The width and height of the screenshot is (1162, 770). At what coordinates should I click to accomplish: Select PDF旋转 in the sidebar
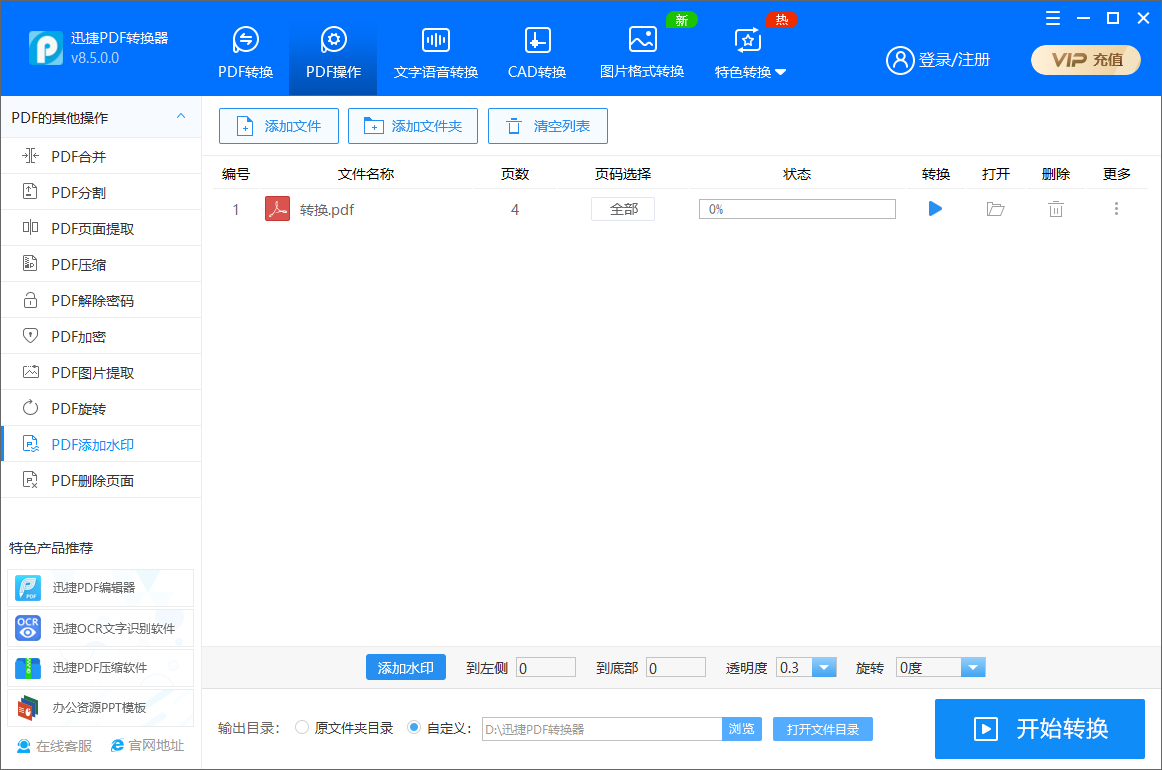tap(102, 408)
